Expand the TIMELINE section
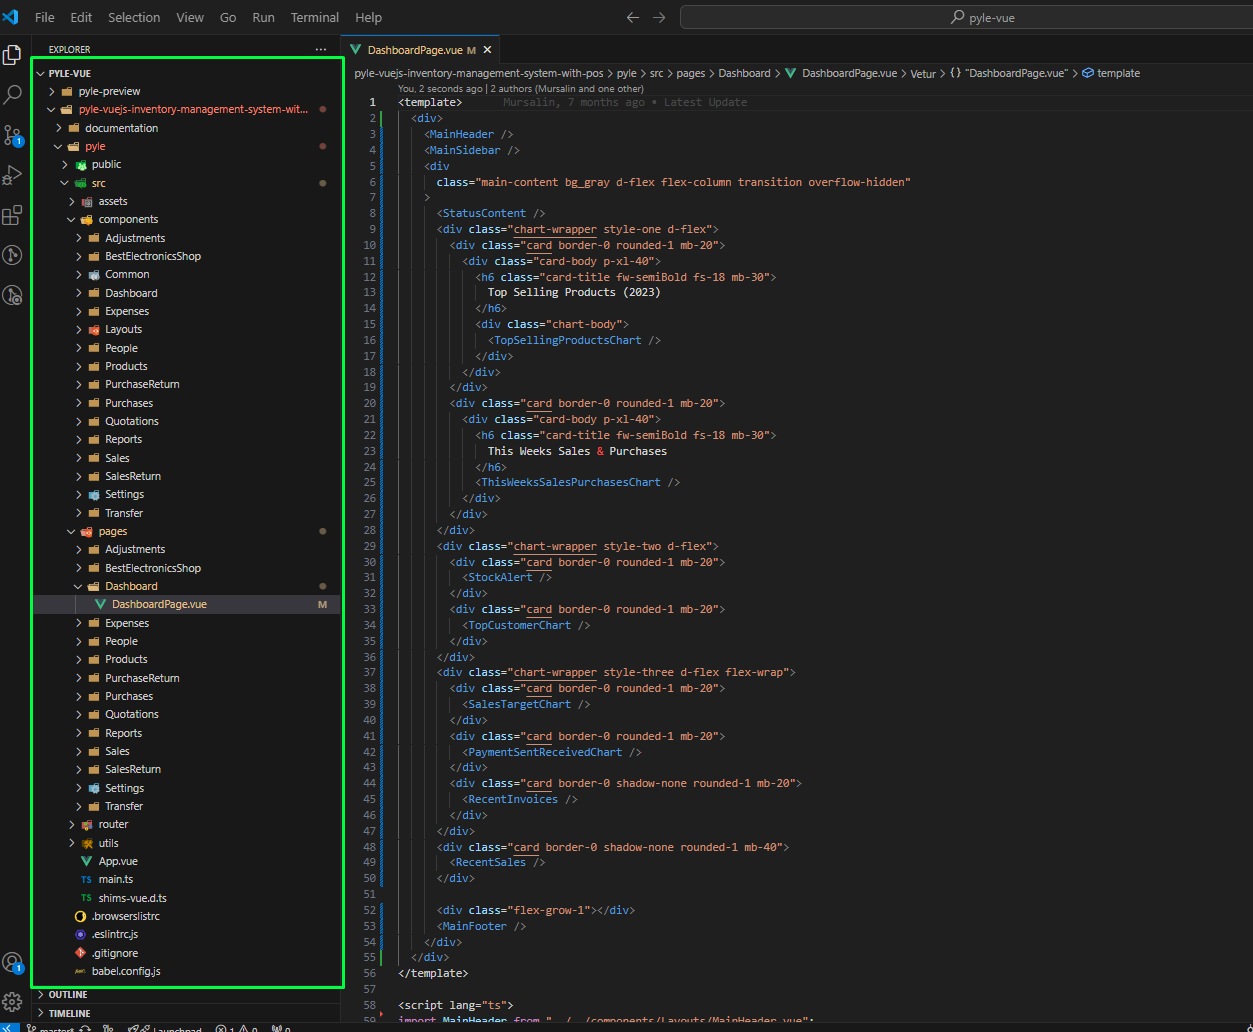Viewport: 1253px width, 1032px height. (188, 1013)
